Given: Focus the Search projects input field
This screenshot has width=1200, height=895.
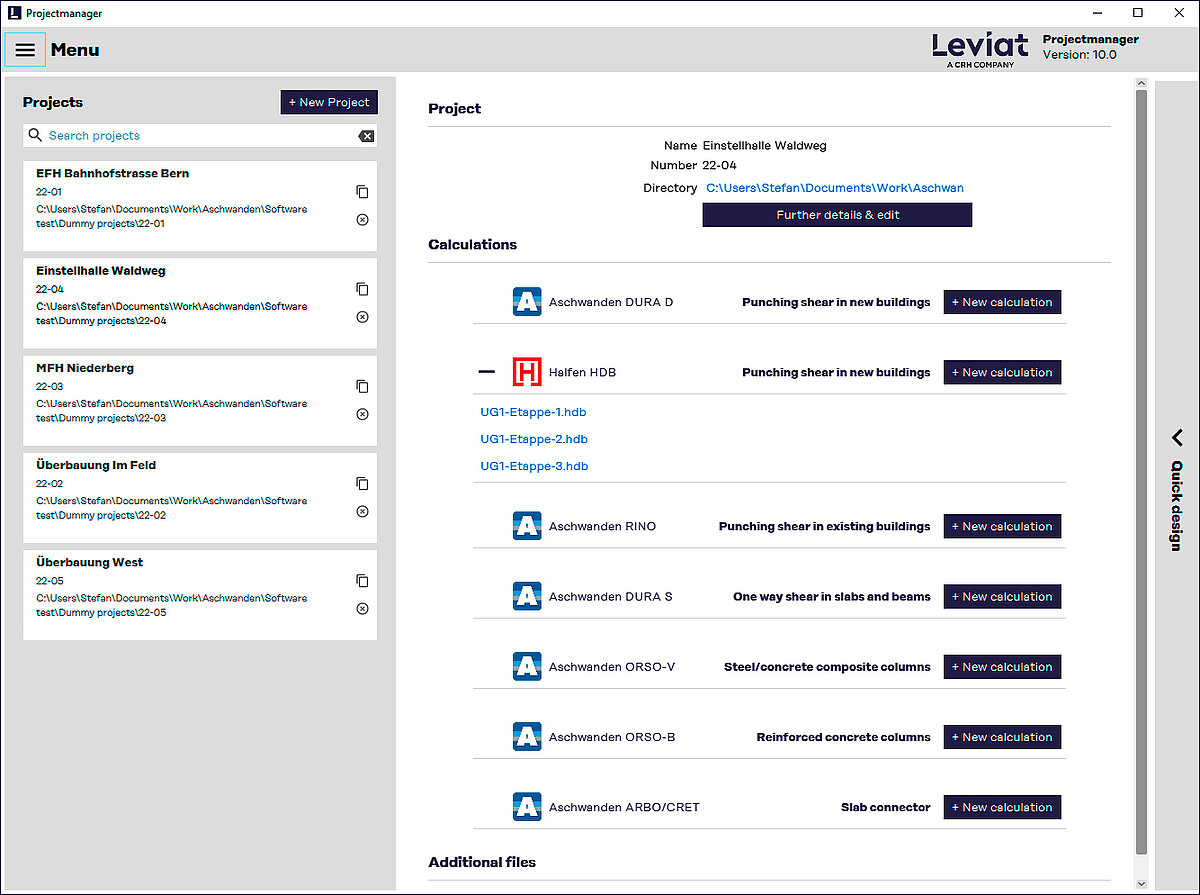Looking at the screenshot, I should [200, 136].
